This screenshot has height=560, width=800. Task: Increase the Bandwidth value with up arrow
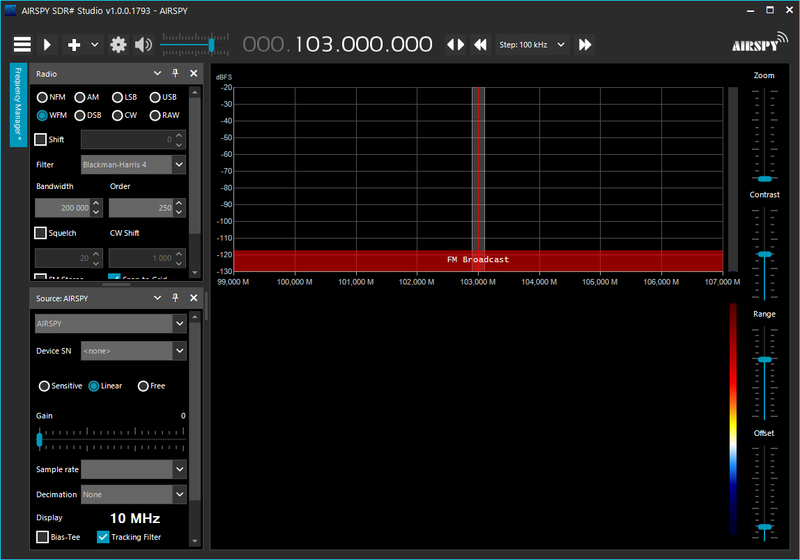coord(96,204)
